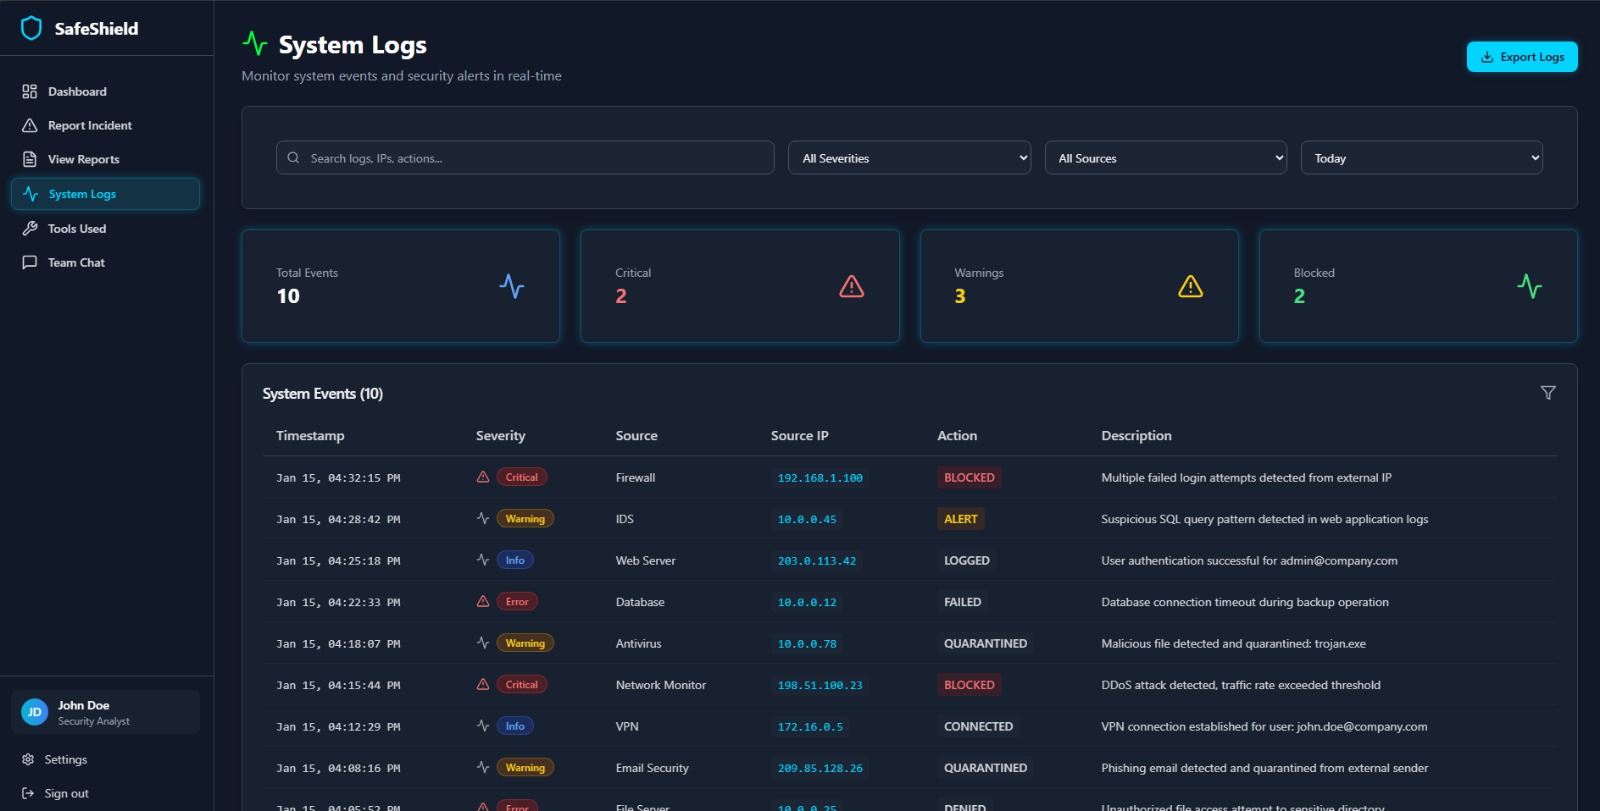Click the System Logs pulse icon in header
Screen dimensions: 1600x811
pyautogui.click(x=255, y=43)
